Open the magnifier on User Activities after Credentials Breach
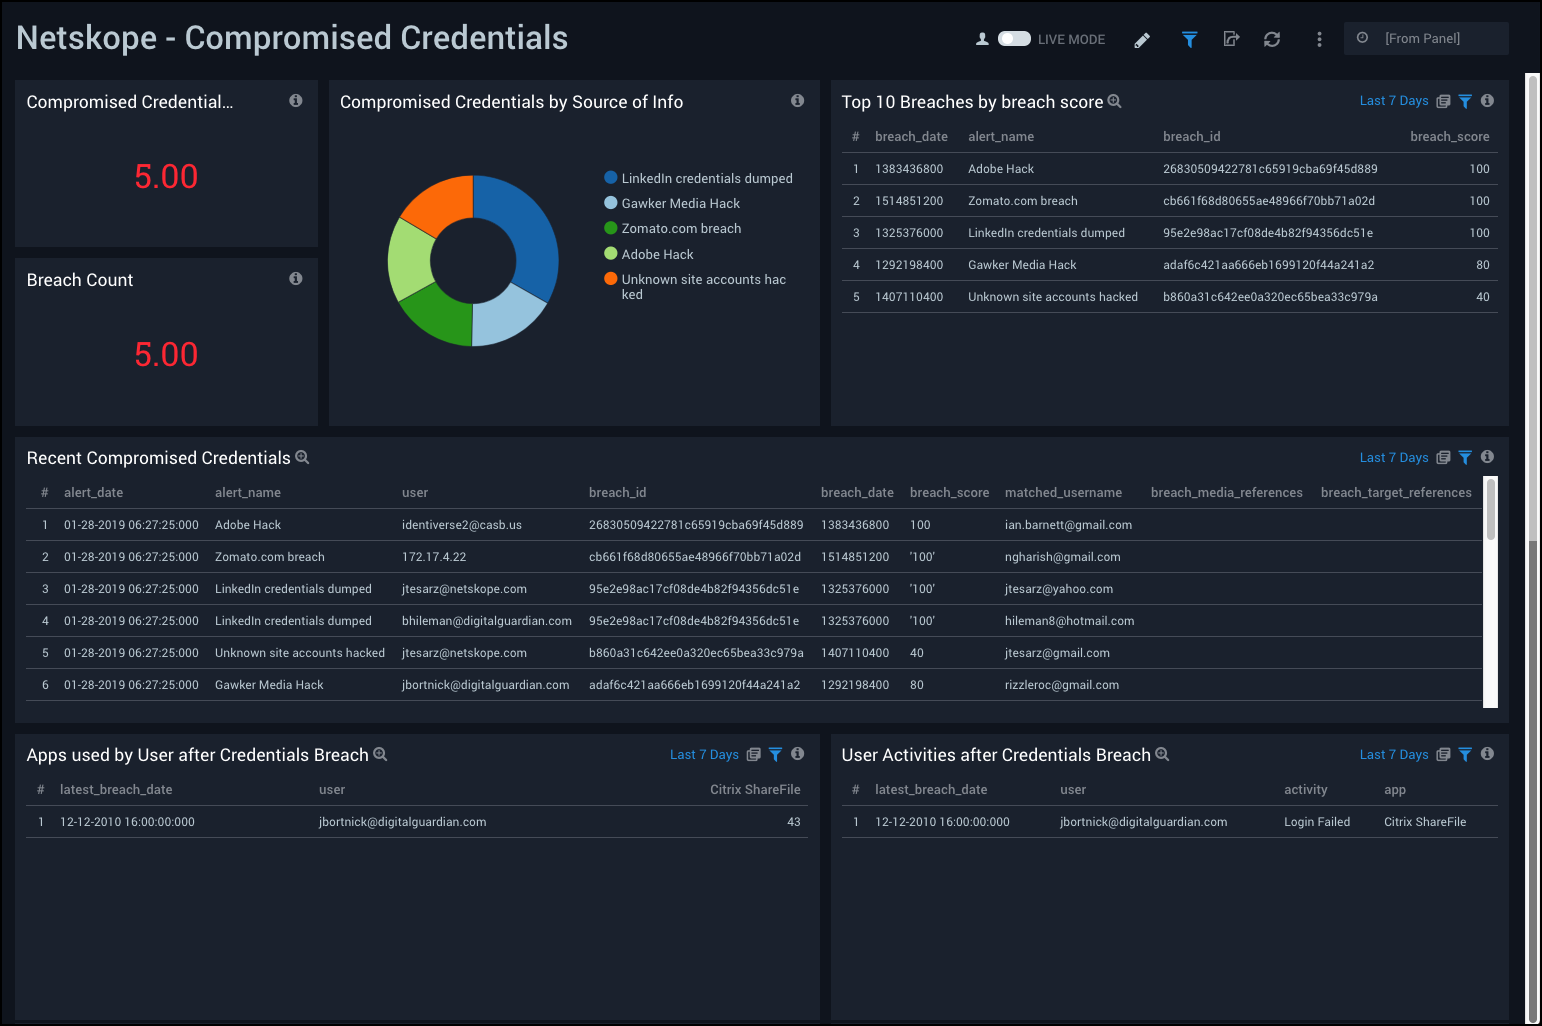 1161,755
